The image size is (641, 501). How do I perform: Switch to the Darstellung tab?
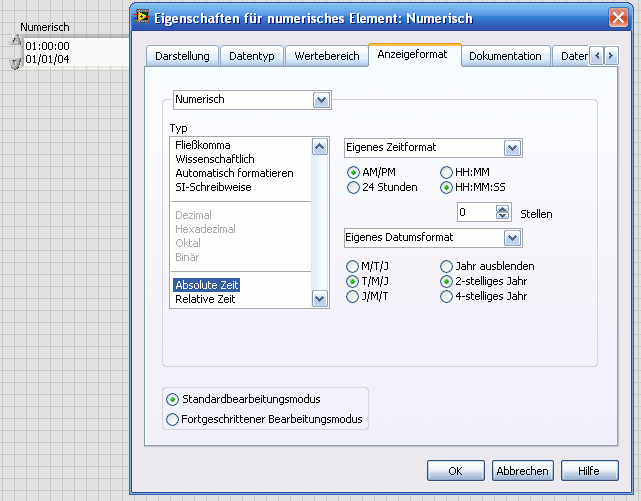[x=182, y=56]
